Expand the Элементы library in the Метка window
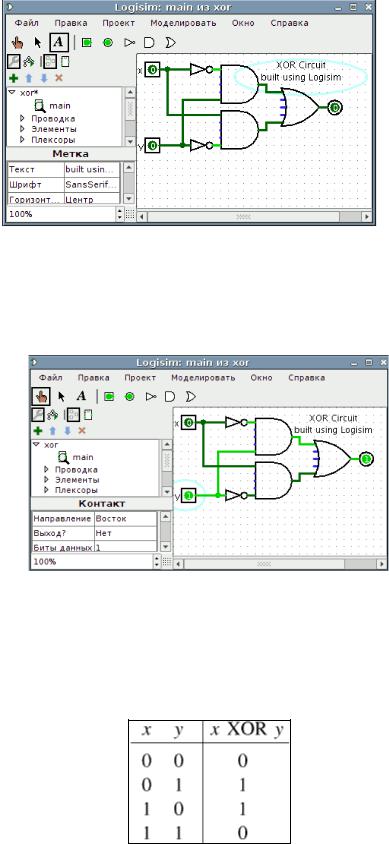This screenshot has width=389, height=844. [x=23, y=129]
